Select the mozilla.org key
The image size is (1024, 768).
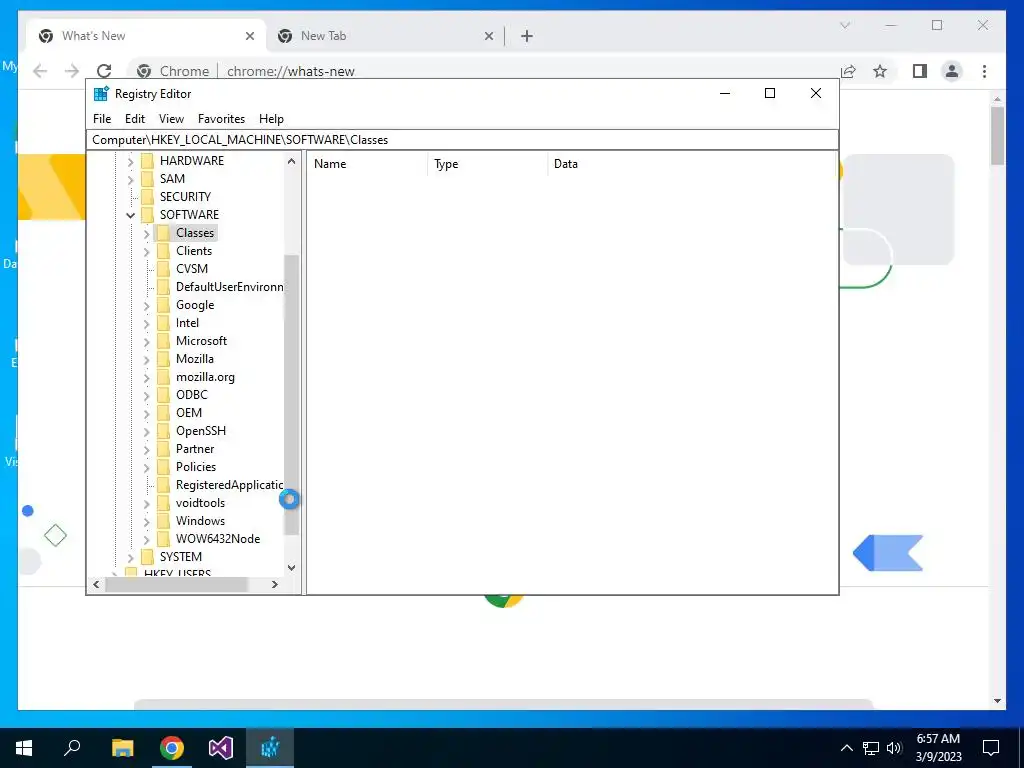[205, 377]
